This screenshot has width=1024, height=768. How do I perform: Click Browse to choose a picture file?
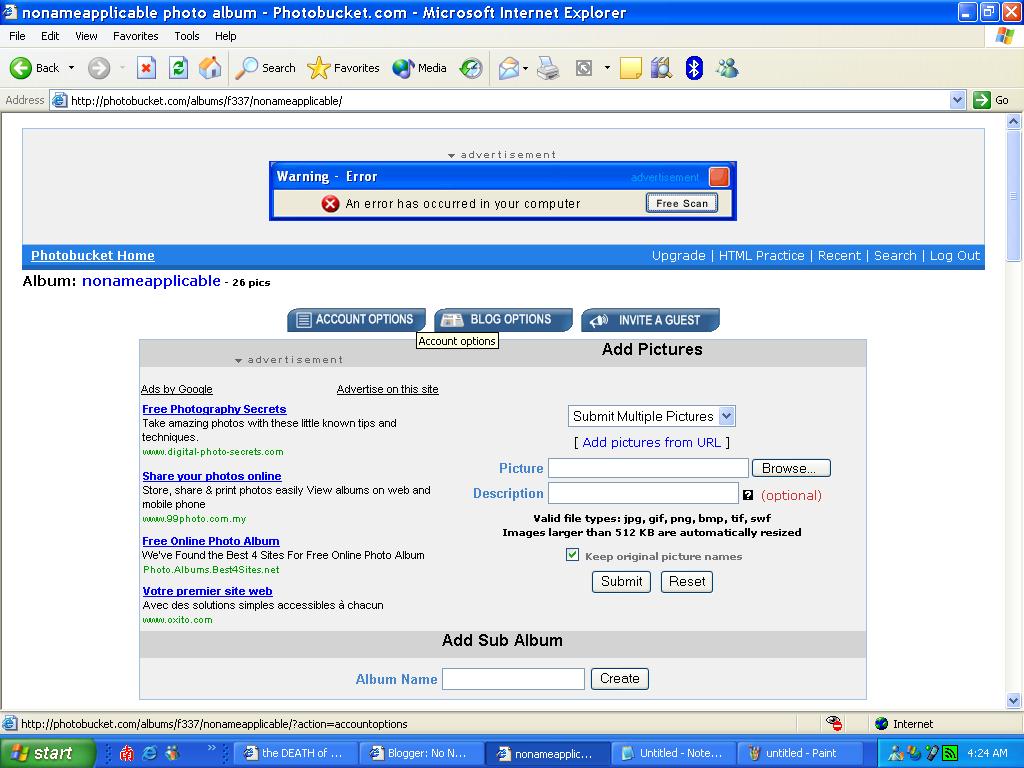[x=792, y=468]
